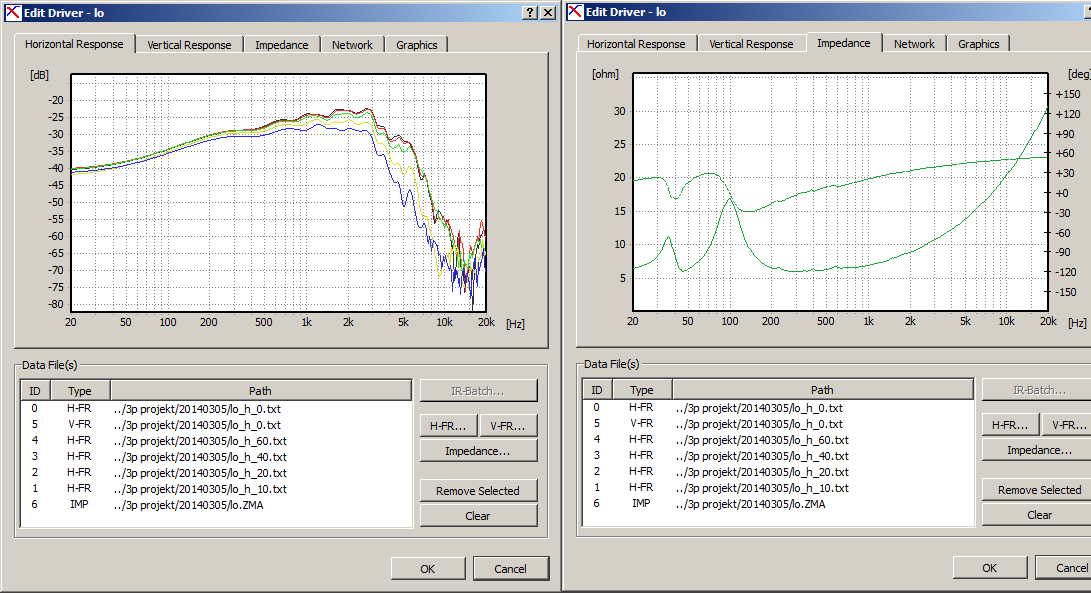
Task: Select lo.ZMA impedance row in right window
Action: (778, 504)
